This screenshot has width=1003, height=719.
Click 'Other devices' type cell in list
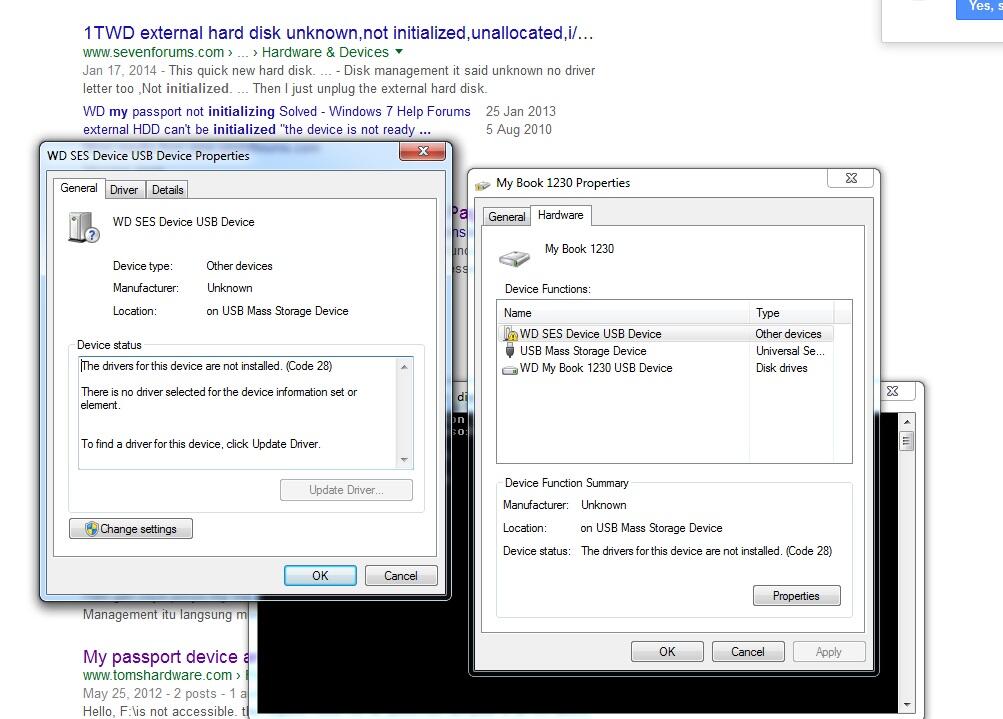788,333
